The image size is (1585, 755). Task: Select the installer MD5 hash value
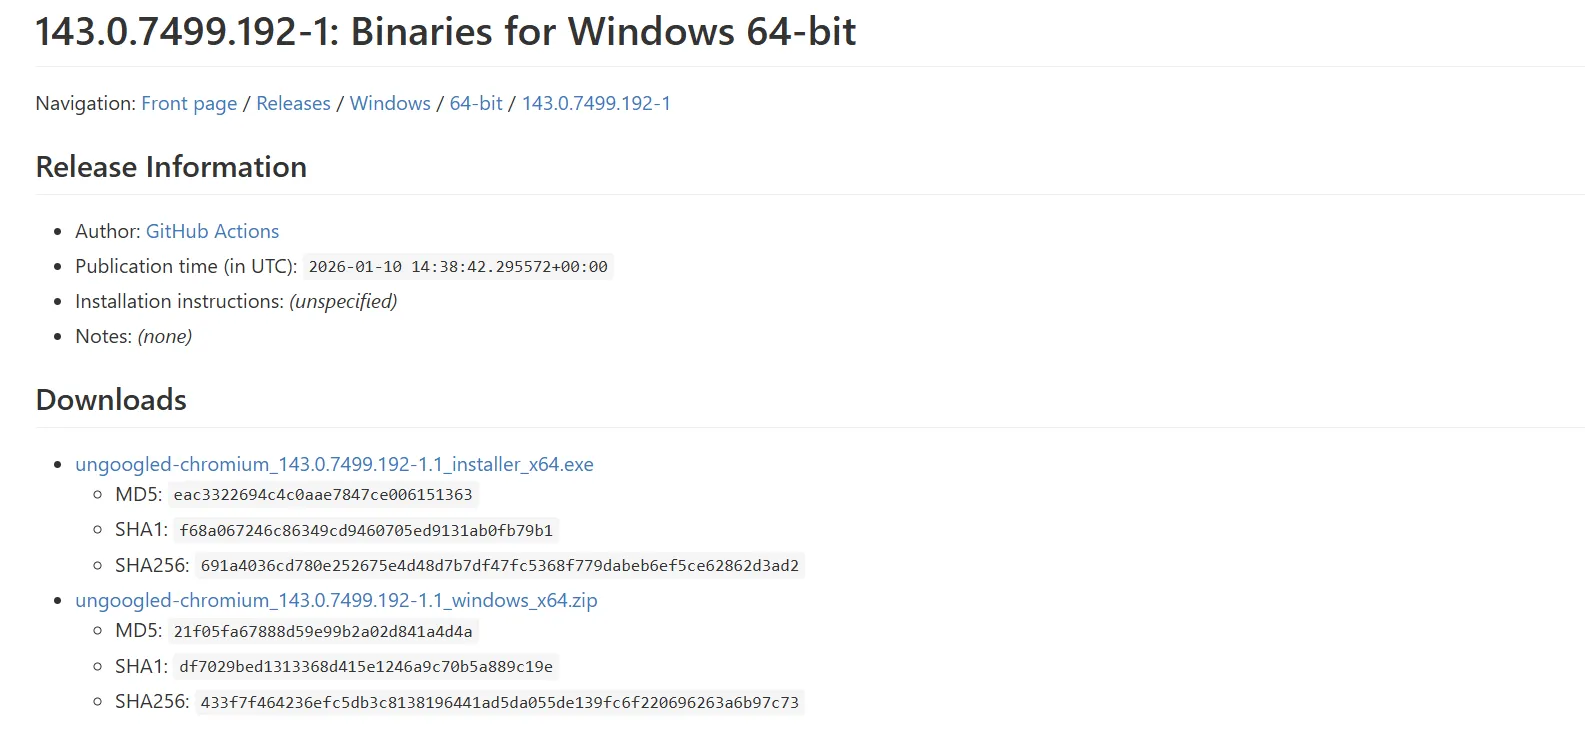pos(322,494)
